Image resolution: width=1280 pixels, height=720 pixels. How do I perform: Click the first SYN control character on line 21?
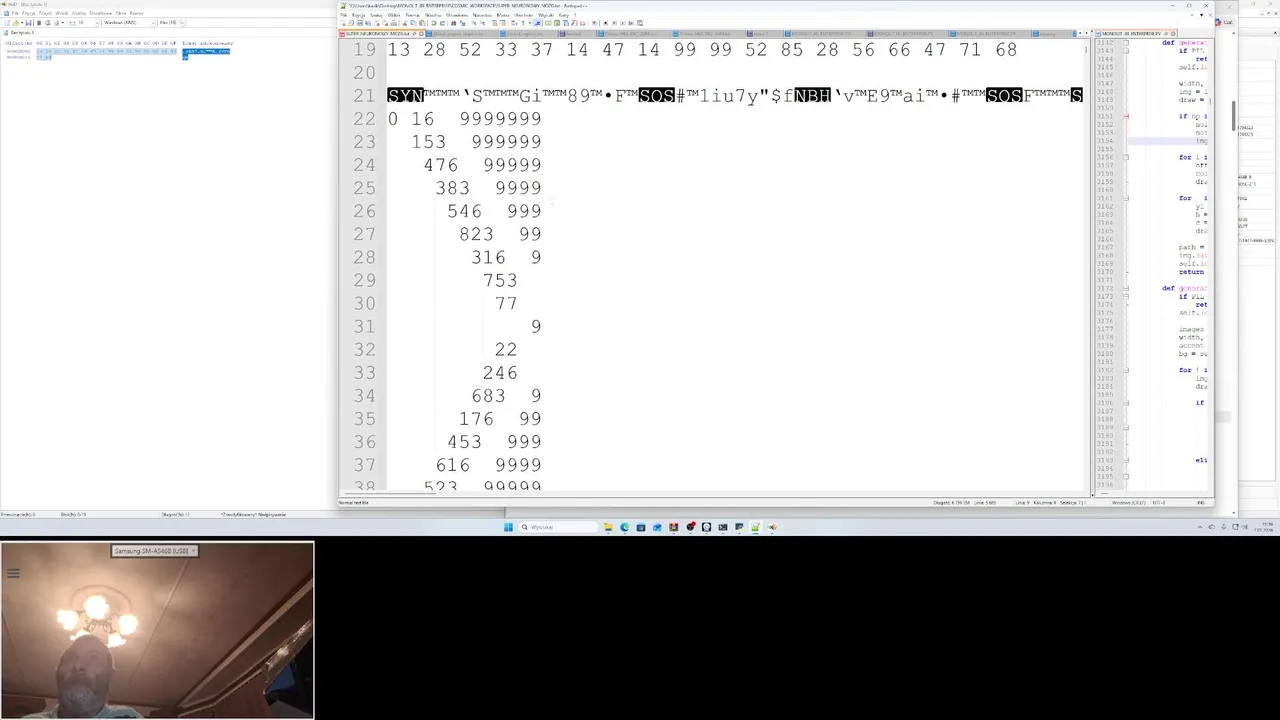[x=405, y=95]
